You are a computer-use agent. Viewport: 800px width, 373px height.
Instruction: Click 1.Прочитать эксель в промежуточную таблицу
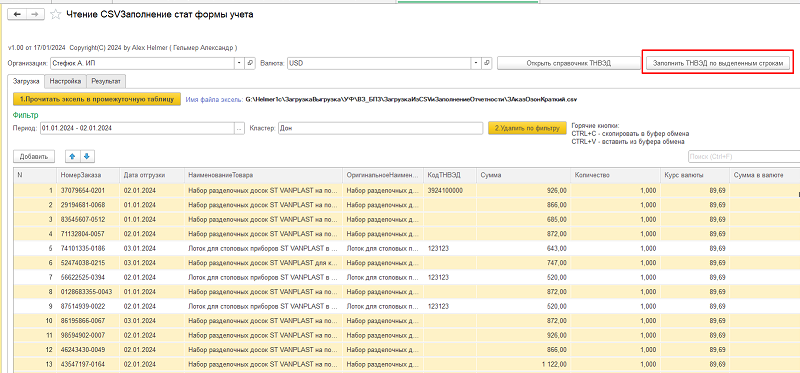pos(97,100)
